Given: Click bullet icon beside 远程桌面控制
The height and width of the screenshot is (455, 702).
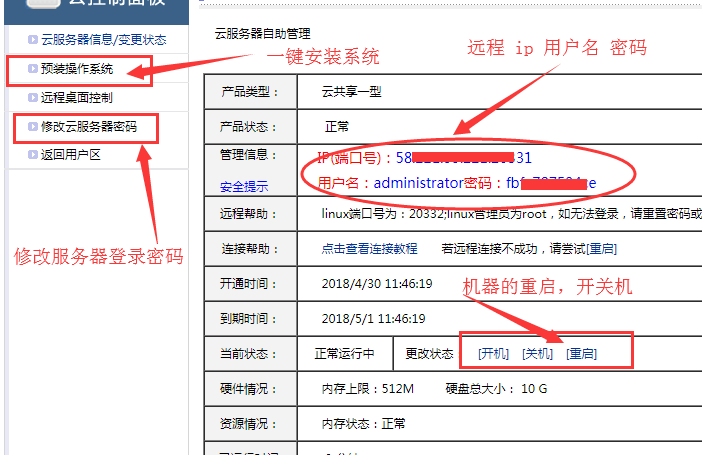Looking at the screenshot, I should (32, 97).
